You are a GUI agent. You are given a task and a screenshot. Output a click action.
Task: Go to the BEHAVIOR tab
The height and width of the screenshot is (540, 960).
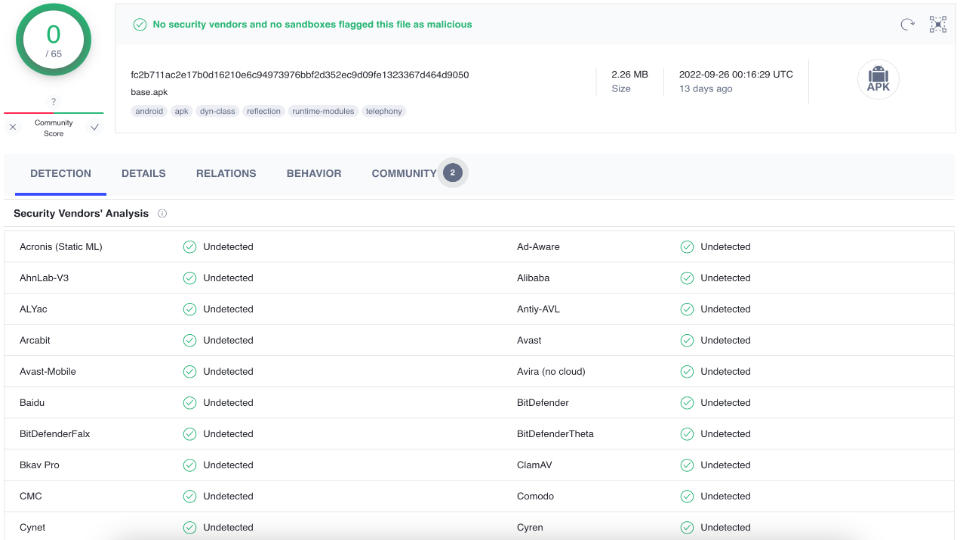[x=314, y=174]
